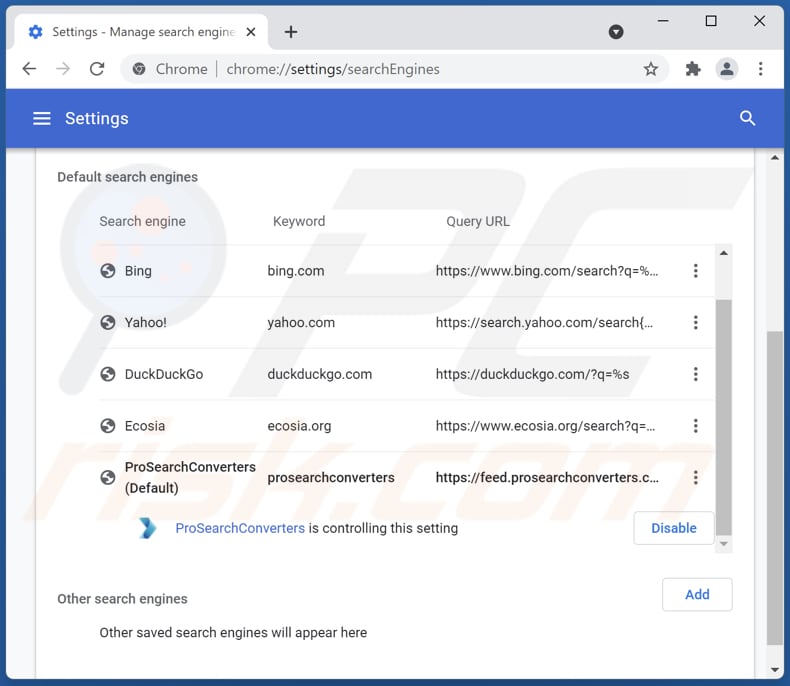Select the bing.com keyword text
Screen dimensions: 790x686
coord(296,271)
